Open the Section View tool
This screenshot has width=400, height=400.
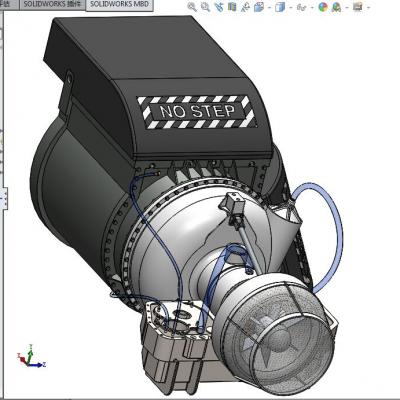tap(232, 7)
